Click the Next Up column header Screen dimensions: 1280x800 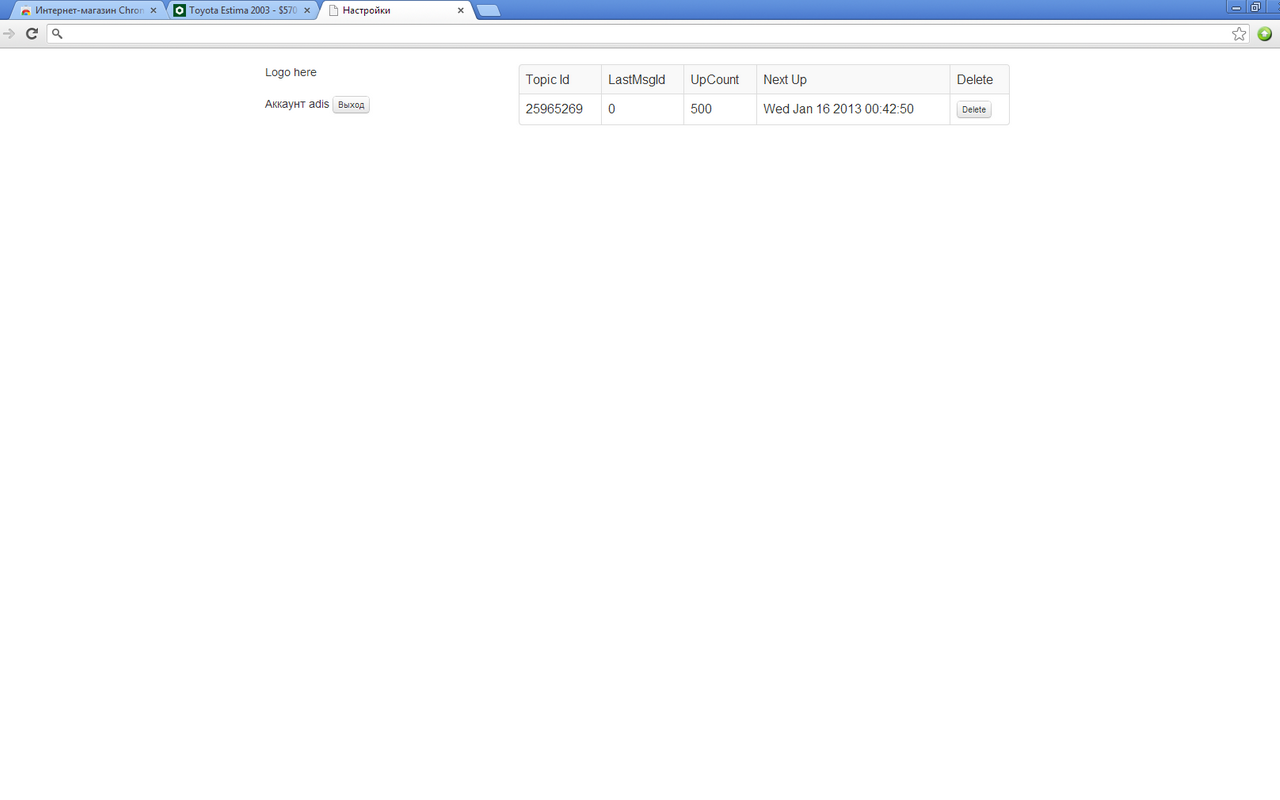[x=784, y=79]
